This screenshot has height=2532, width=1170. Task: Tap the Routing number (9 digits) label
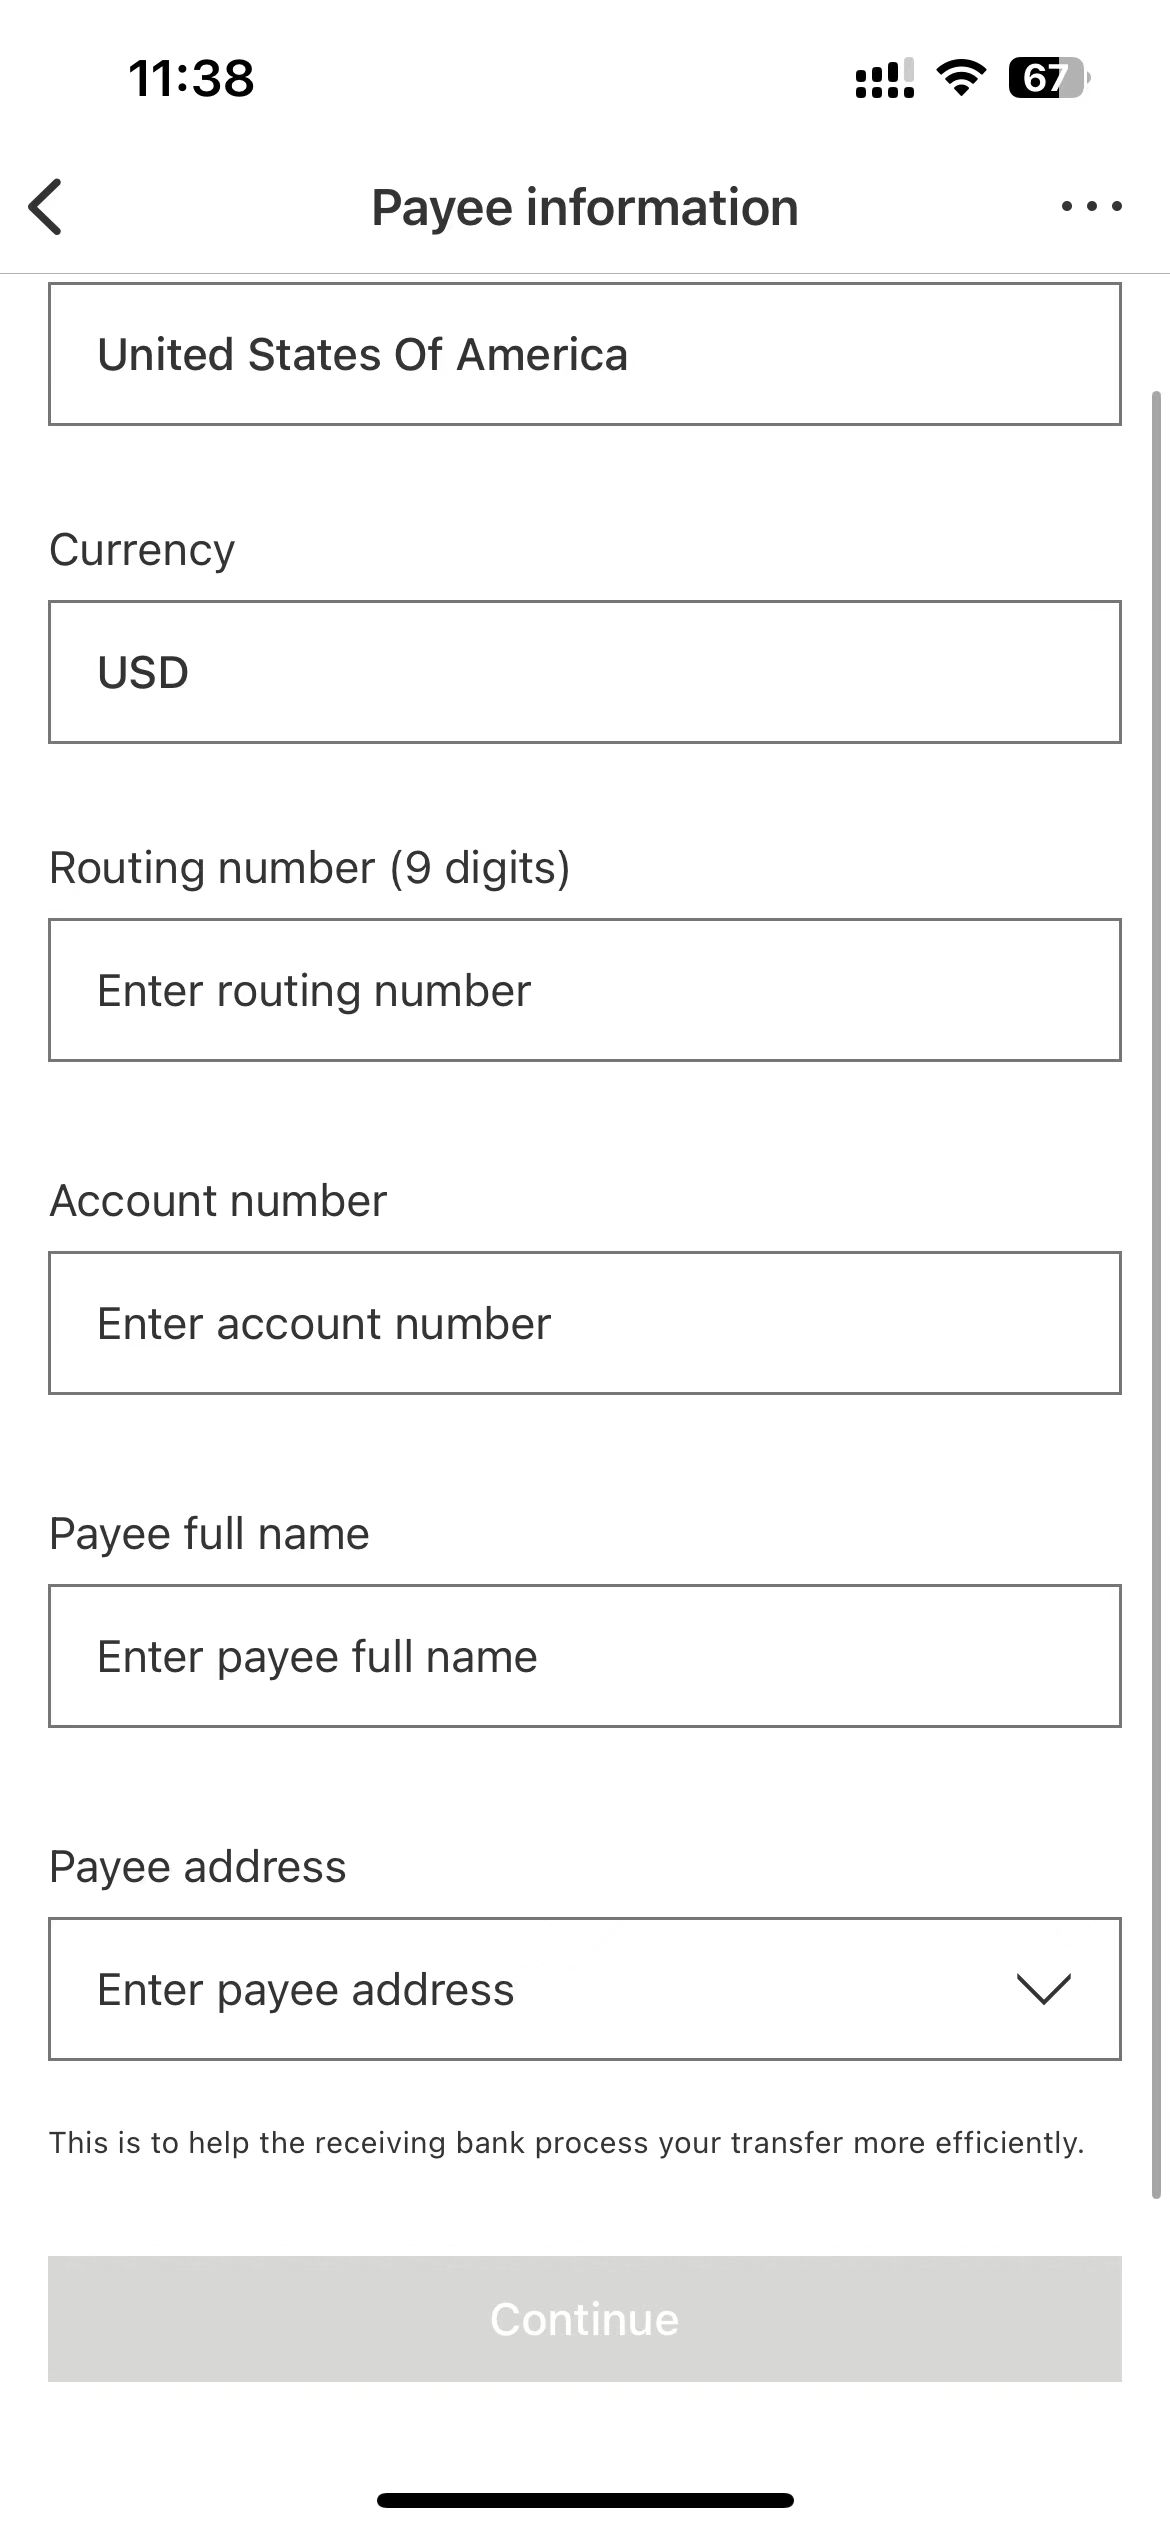click(x=309, y=867)
